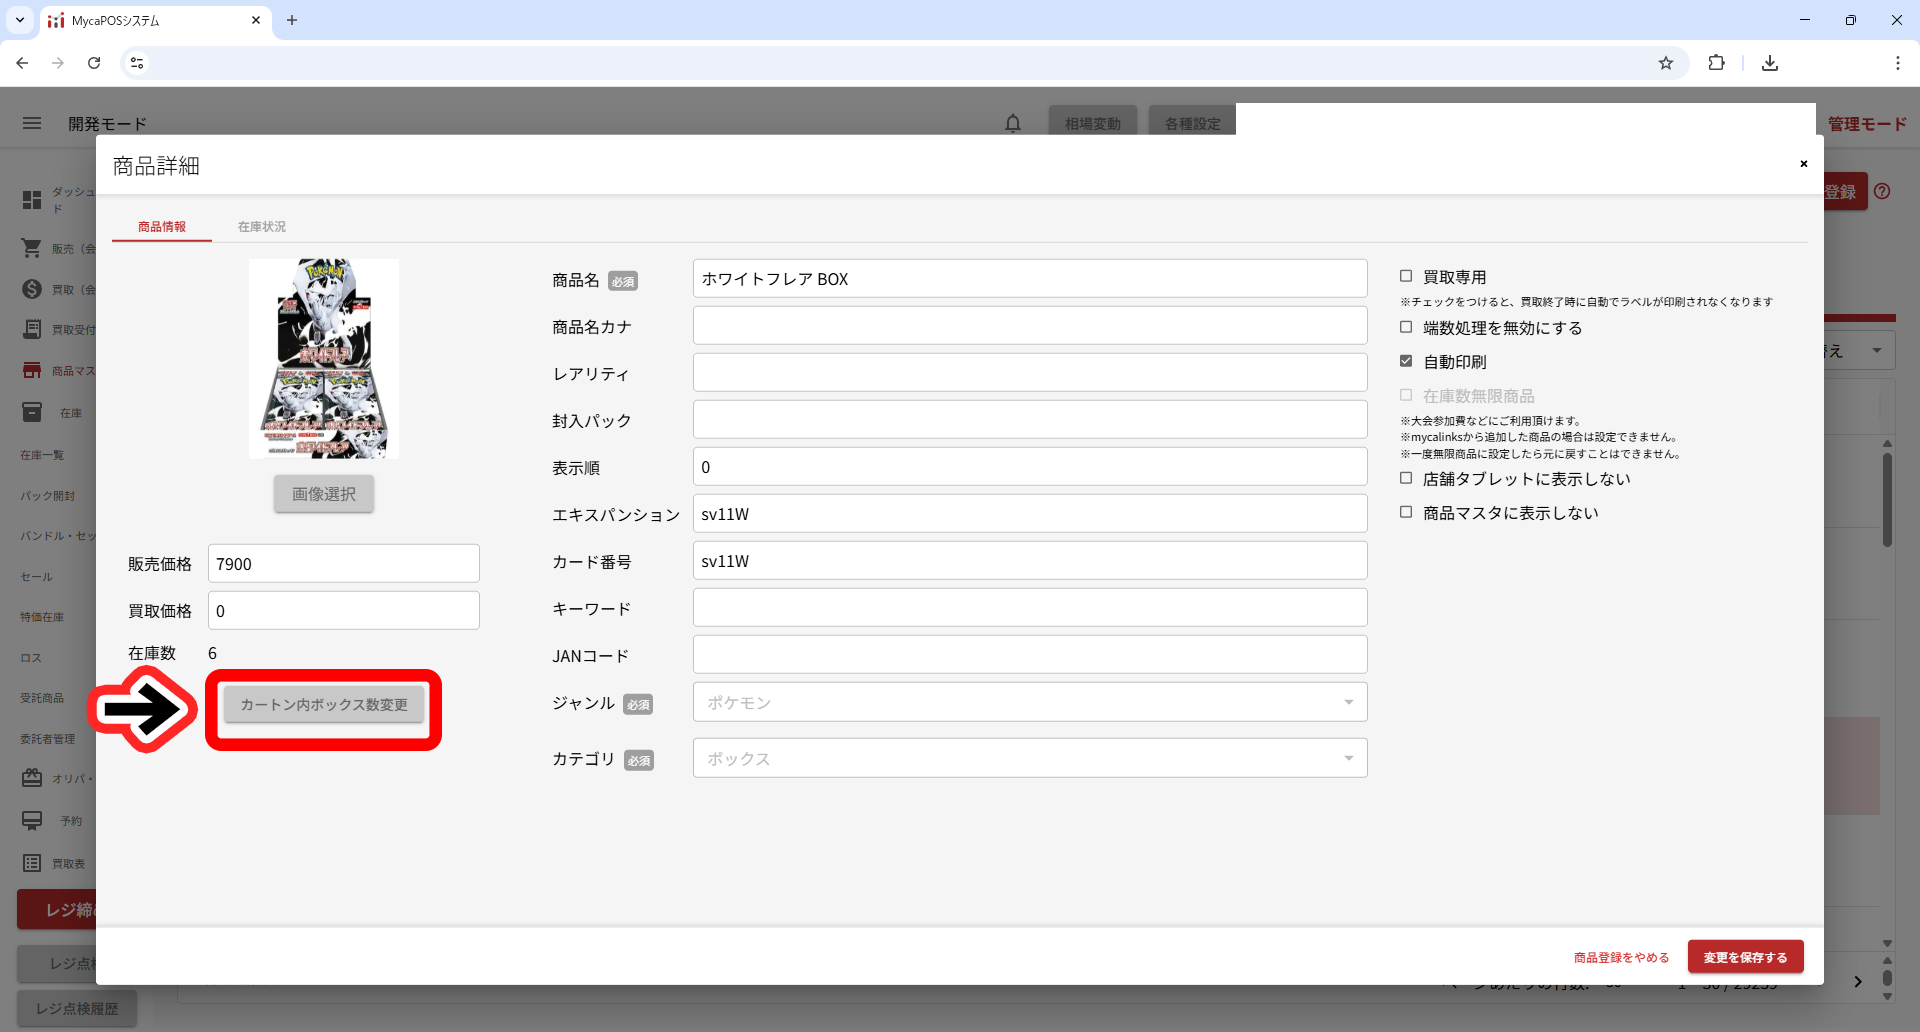1920x1032 pixels.
Task: Click into the 販売価格 field showing 7900
Action: (x=343, y=564)
